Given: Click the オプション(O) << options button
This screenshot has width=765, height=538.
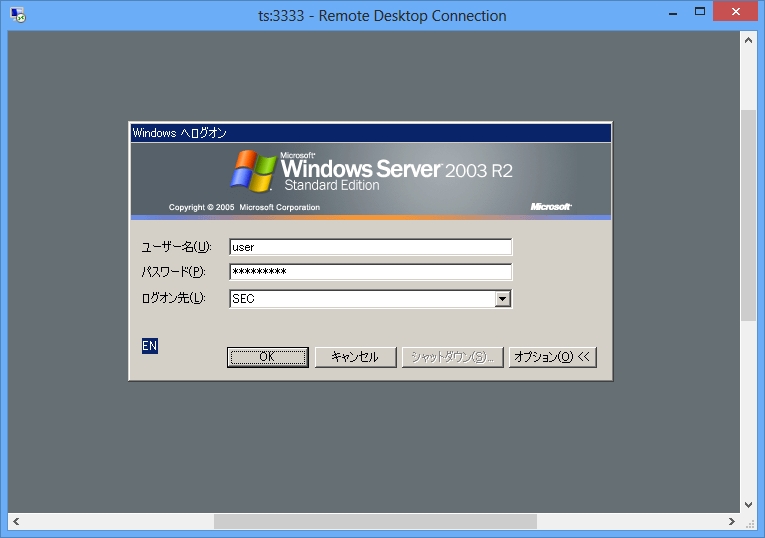Looking at the screenshot, I should [x=552, y=357].
